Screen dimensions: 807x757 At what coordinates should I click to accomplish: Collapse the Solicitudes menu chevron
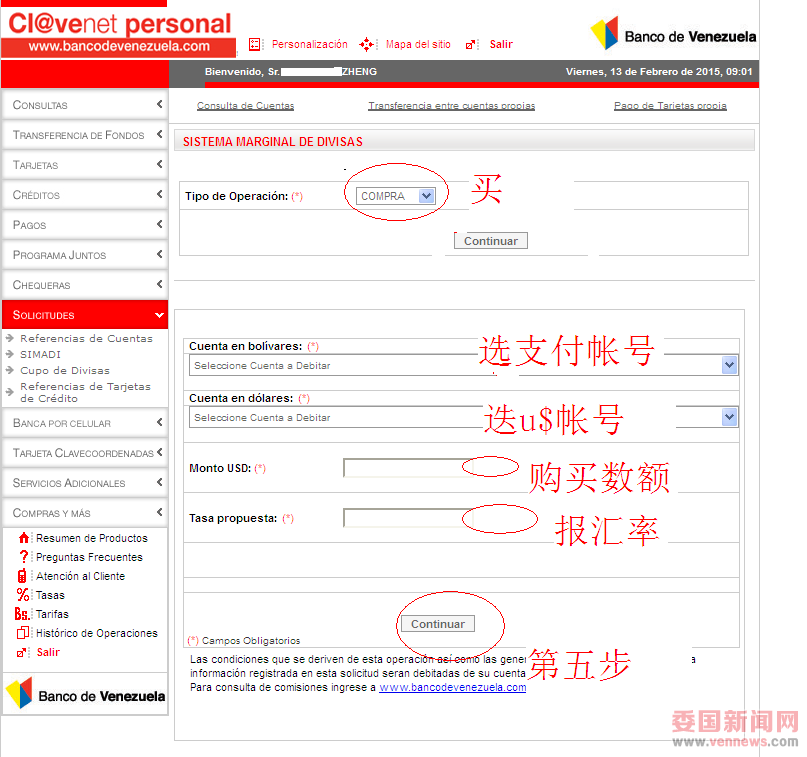click(160, 315)
